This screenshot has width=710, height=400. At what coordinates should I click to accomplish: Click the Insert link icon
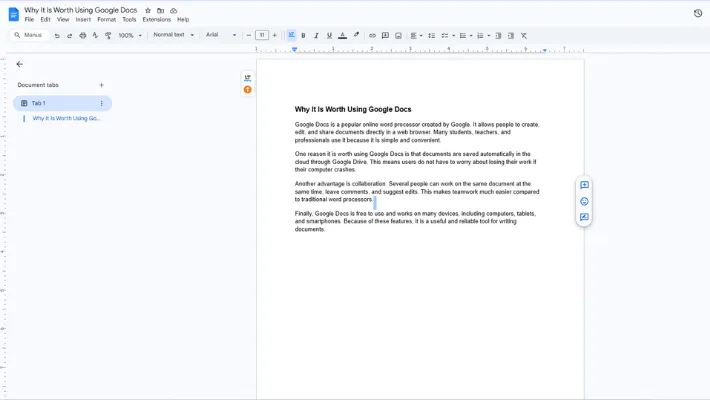click(x=372, y=35)
